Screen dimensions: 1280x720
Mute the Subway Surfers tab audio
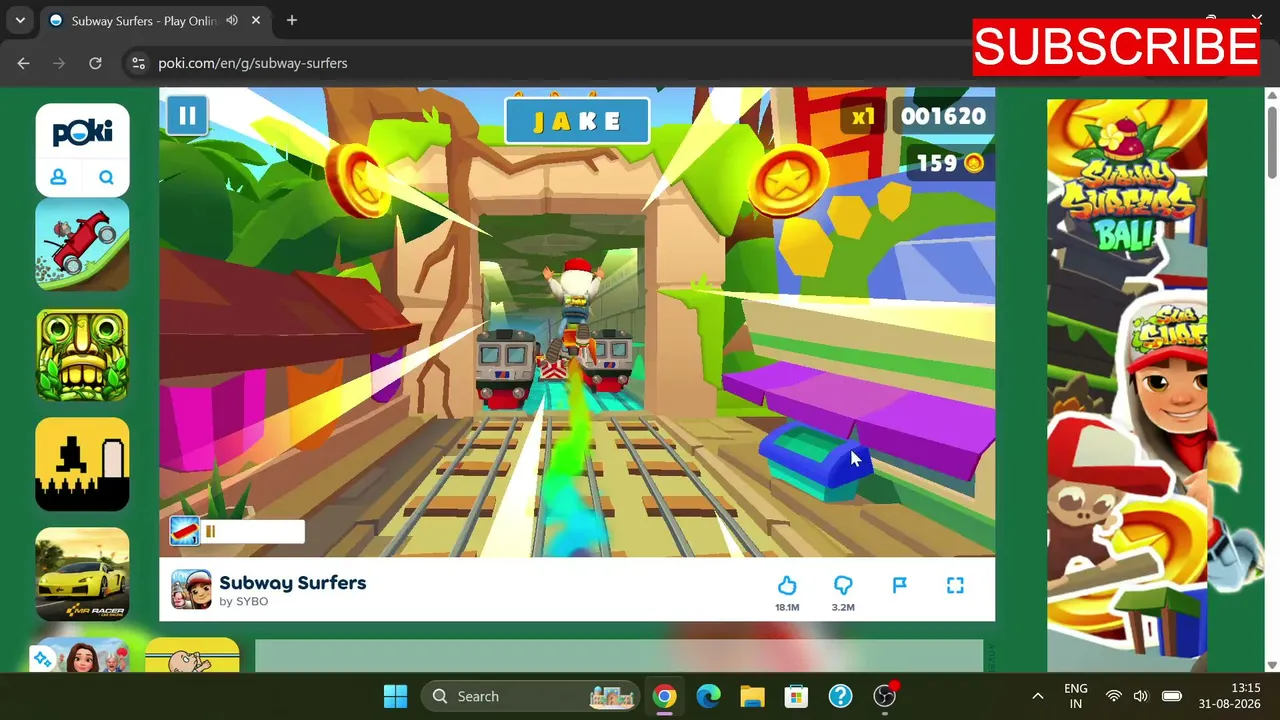[232, 20]
